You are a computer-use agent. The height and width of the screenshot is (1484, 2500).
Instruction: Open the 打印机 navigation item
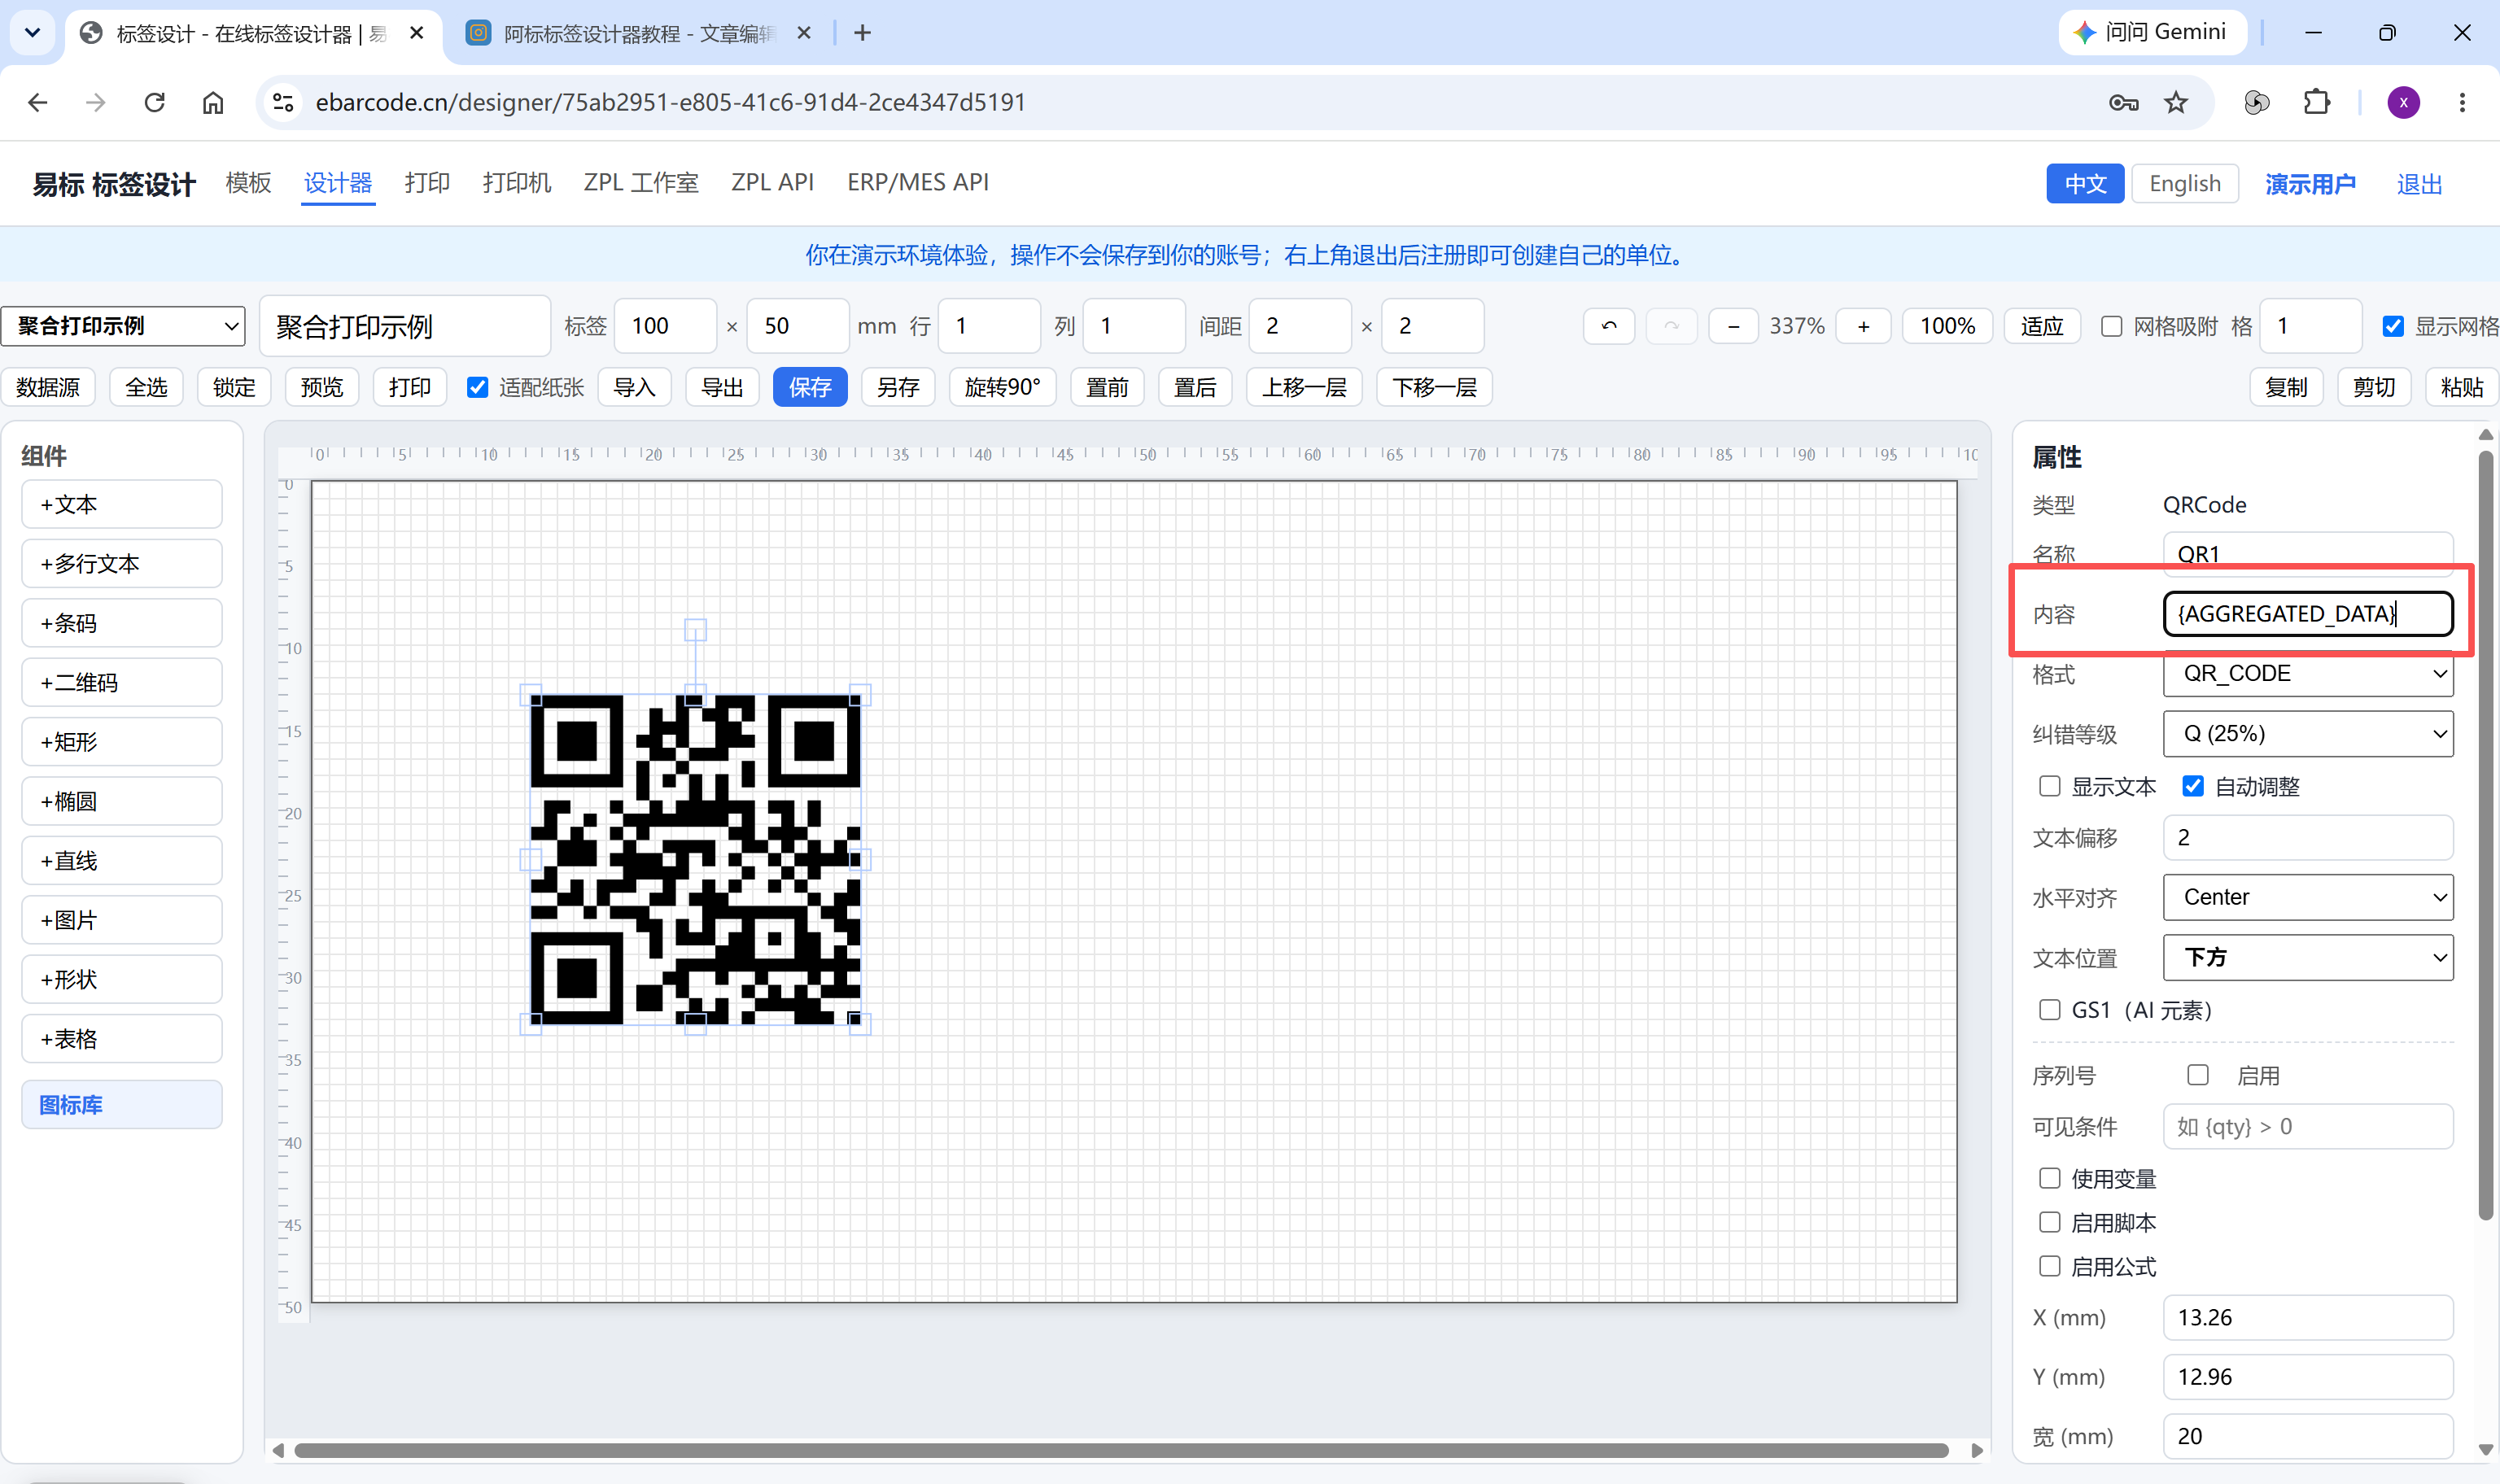point(516,183)
